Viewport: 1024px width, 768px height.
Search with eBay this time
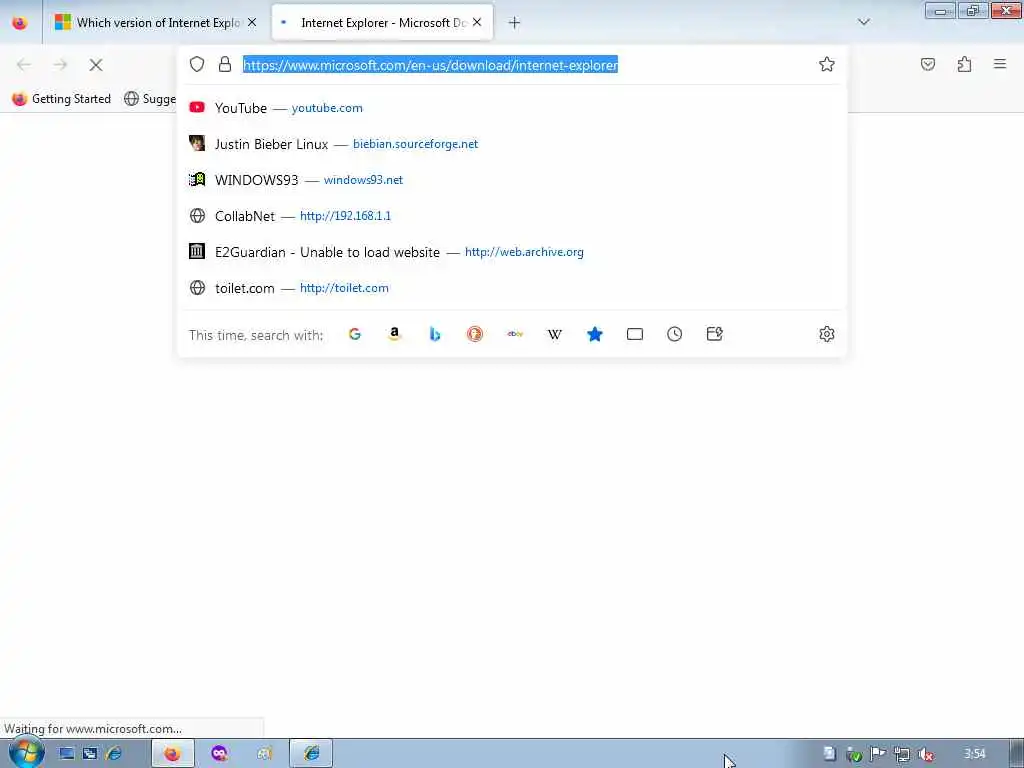click(515, 334)
